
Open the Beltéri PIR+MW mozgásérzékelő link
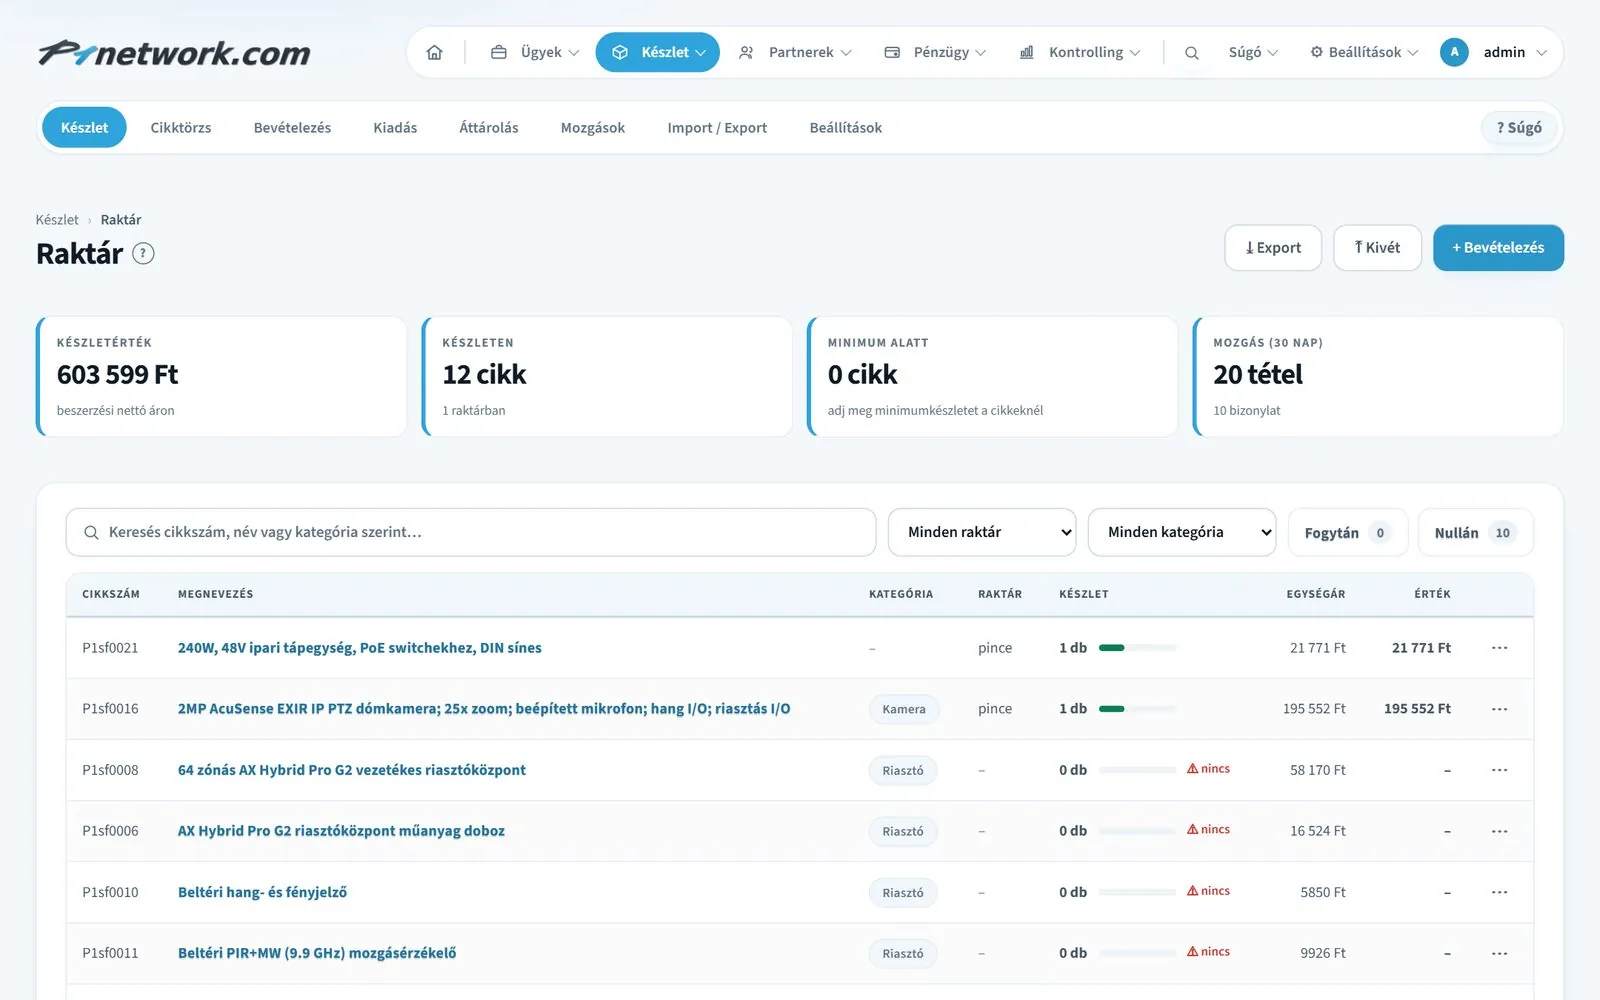pos(317,953)
